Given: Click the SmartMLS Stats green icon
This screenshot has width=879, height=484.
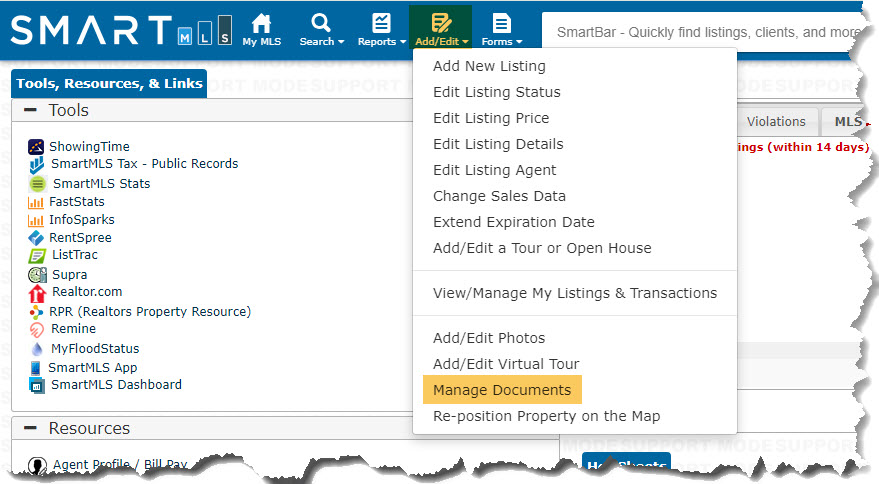Looking at the screenshot, I should coord(38,183).
